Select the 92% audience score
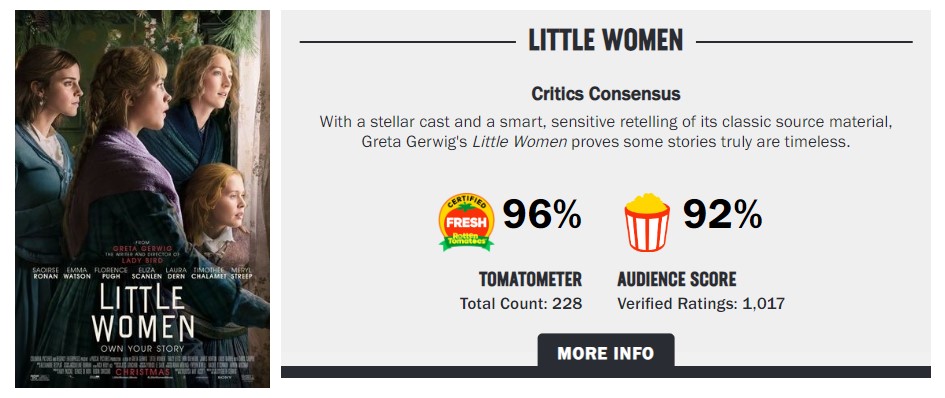Viewport: 945px width, 398px height. [x=722, y=214]
